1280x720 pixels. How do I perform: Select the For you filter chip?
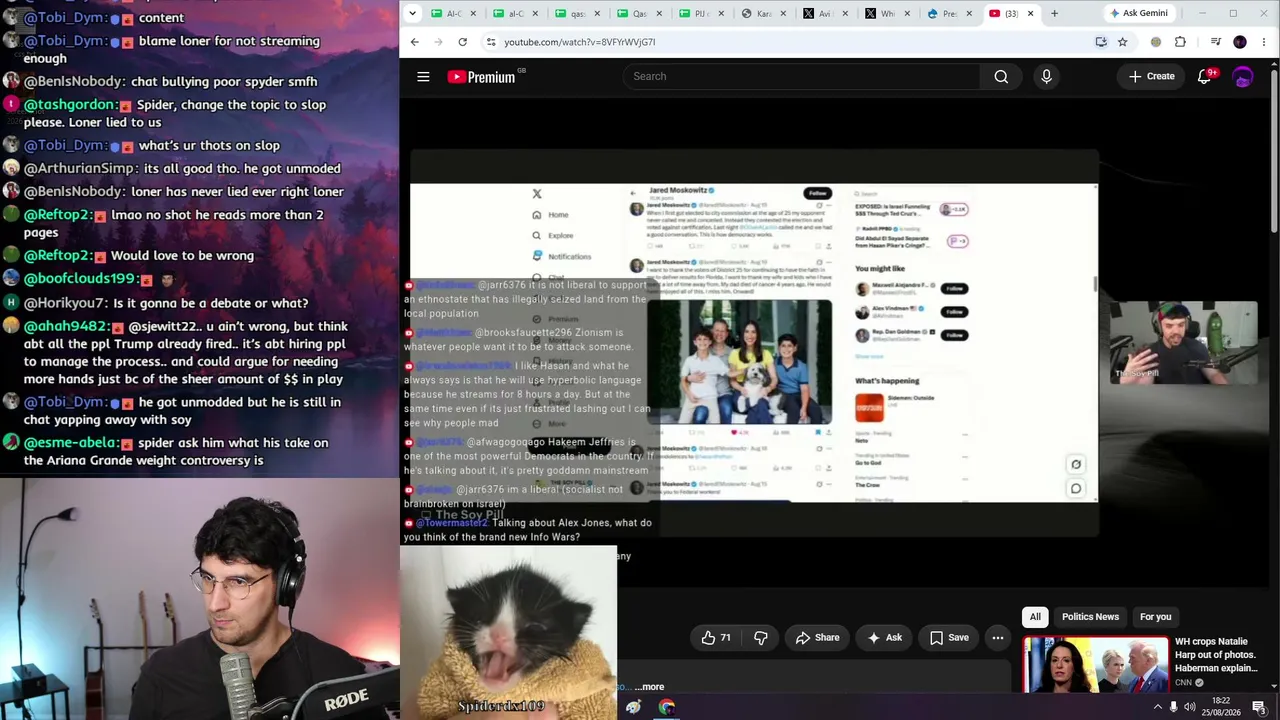coord(1155,617)
